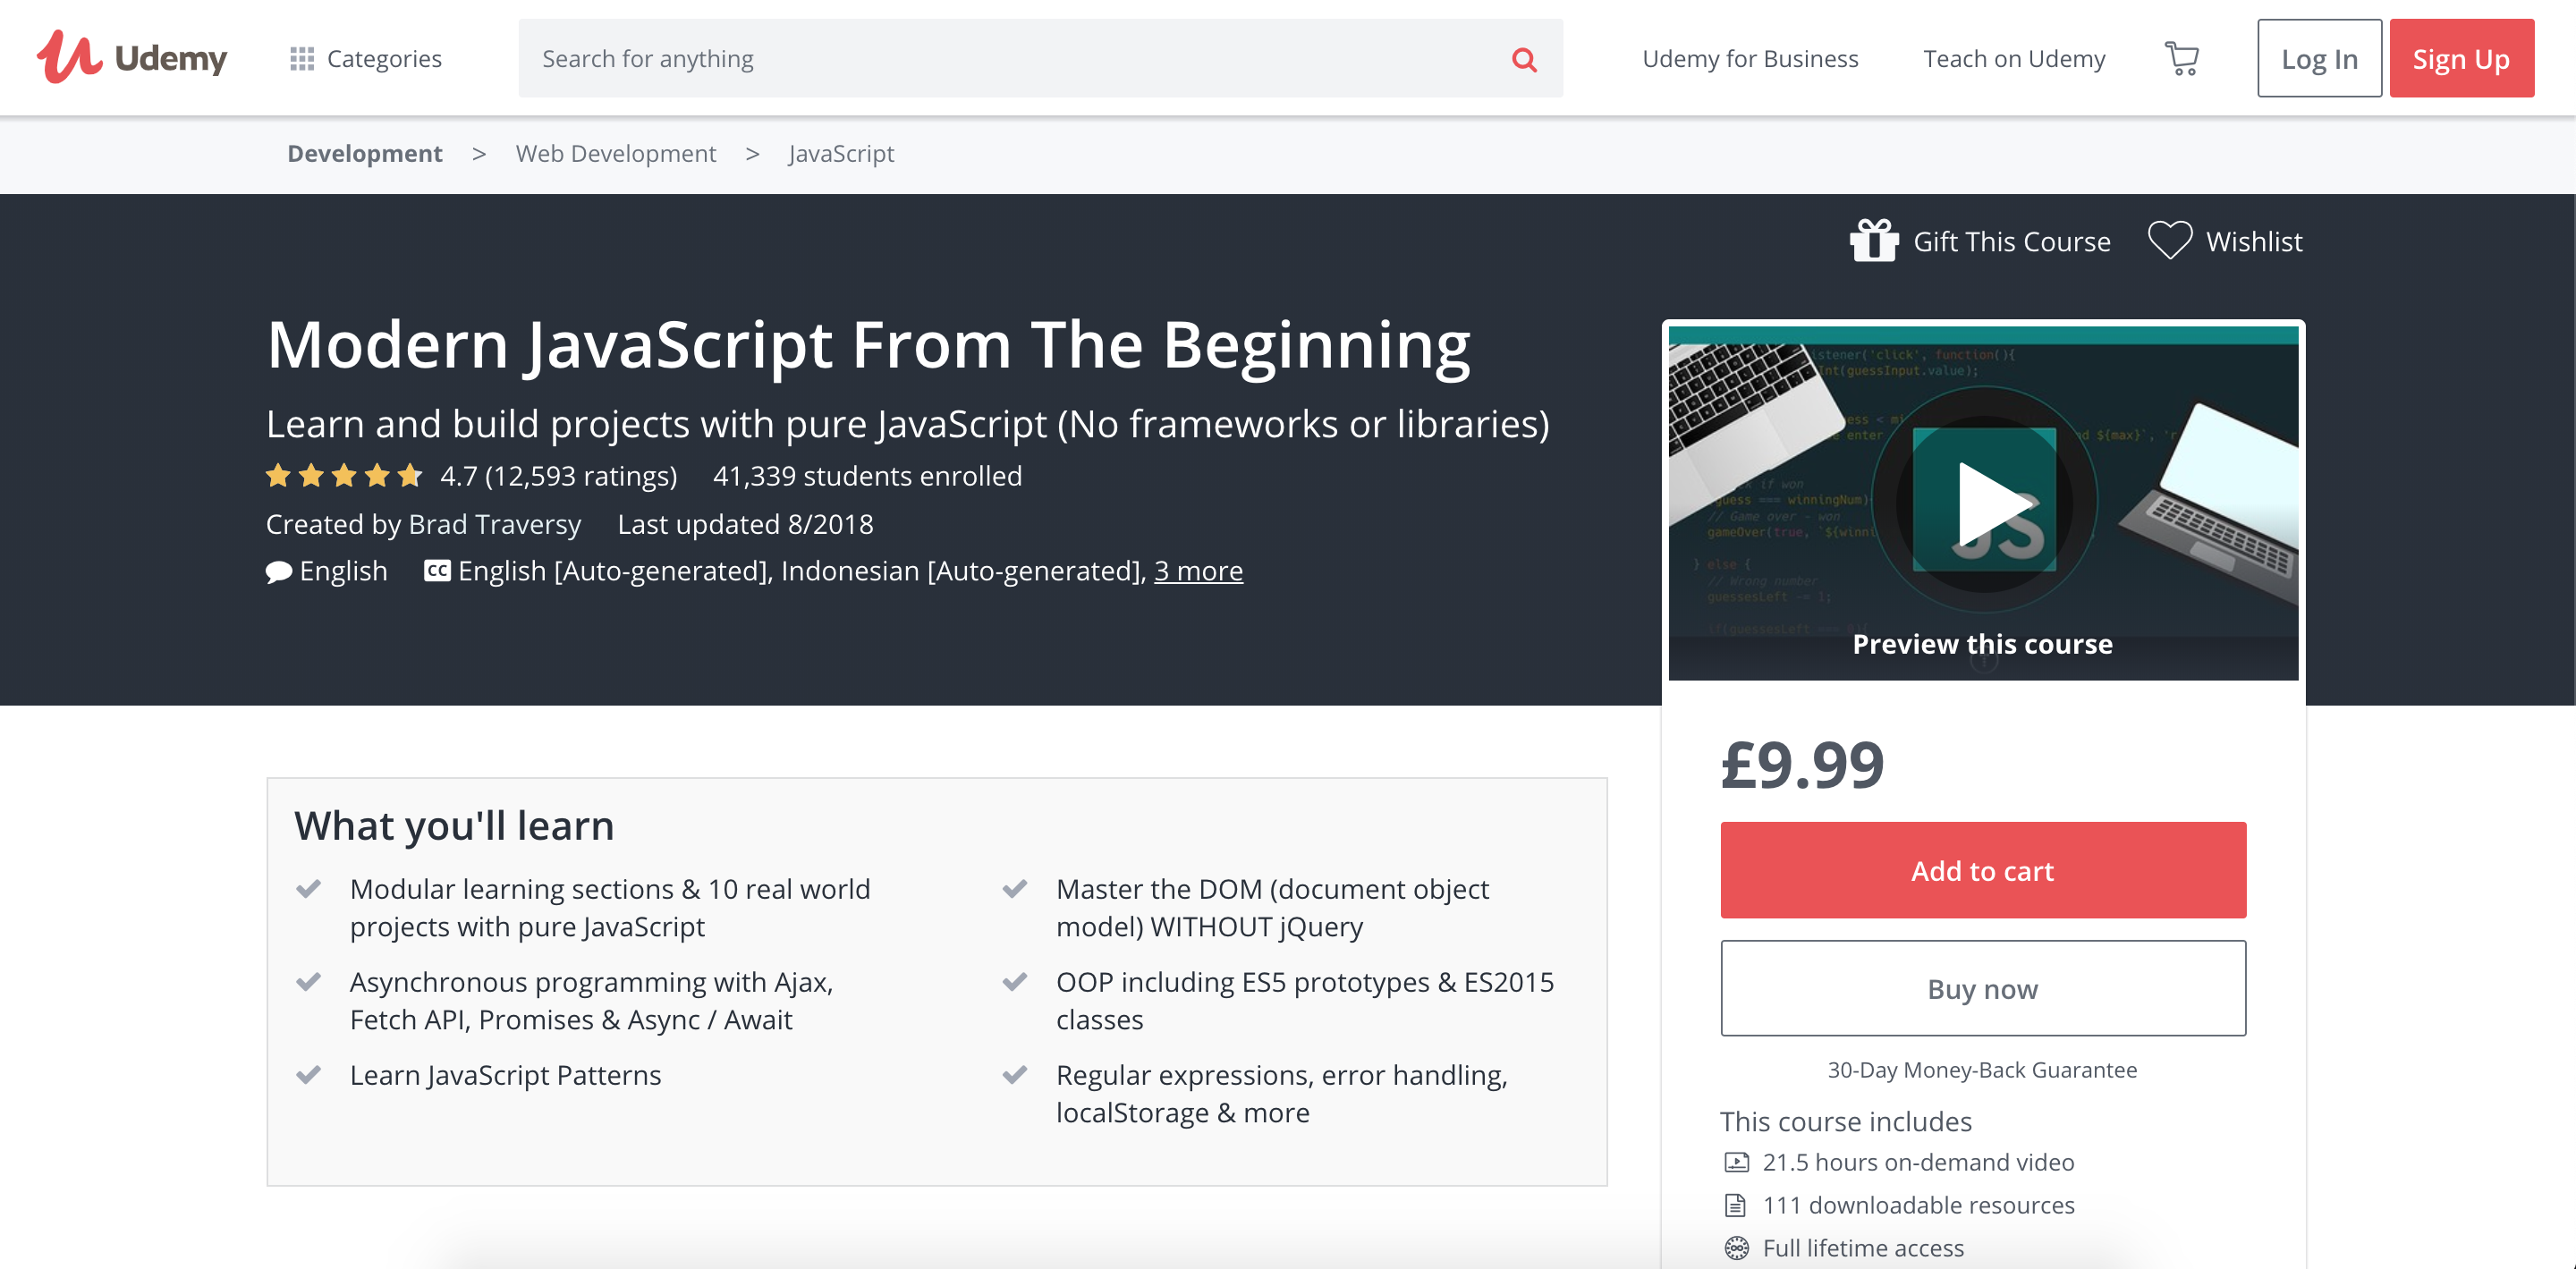
Task: Expand the '3 more' subtitle languages
Action: point(1198,571)
